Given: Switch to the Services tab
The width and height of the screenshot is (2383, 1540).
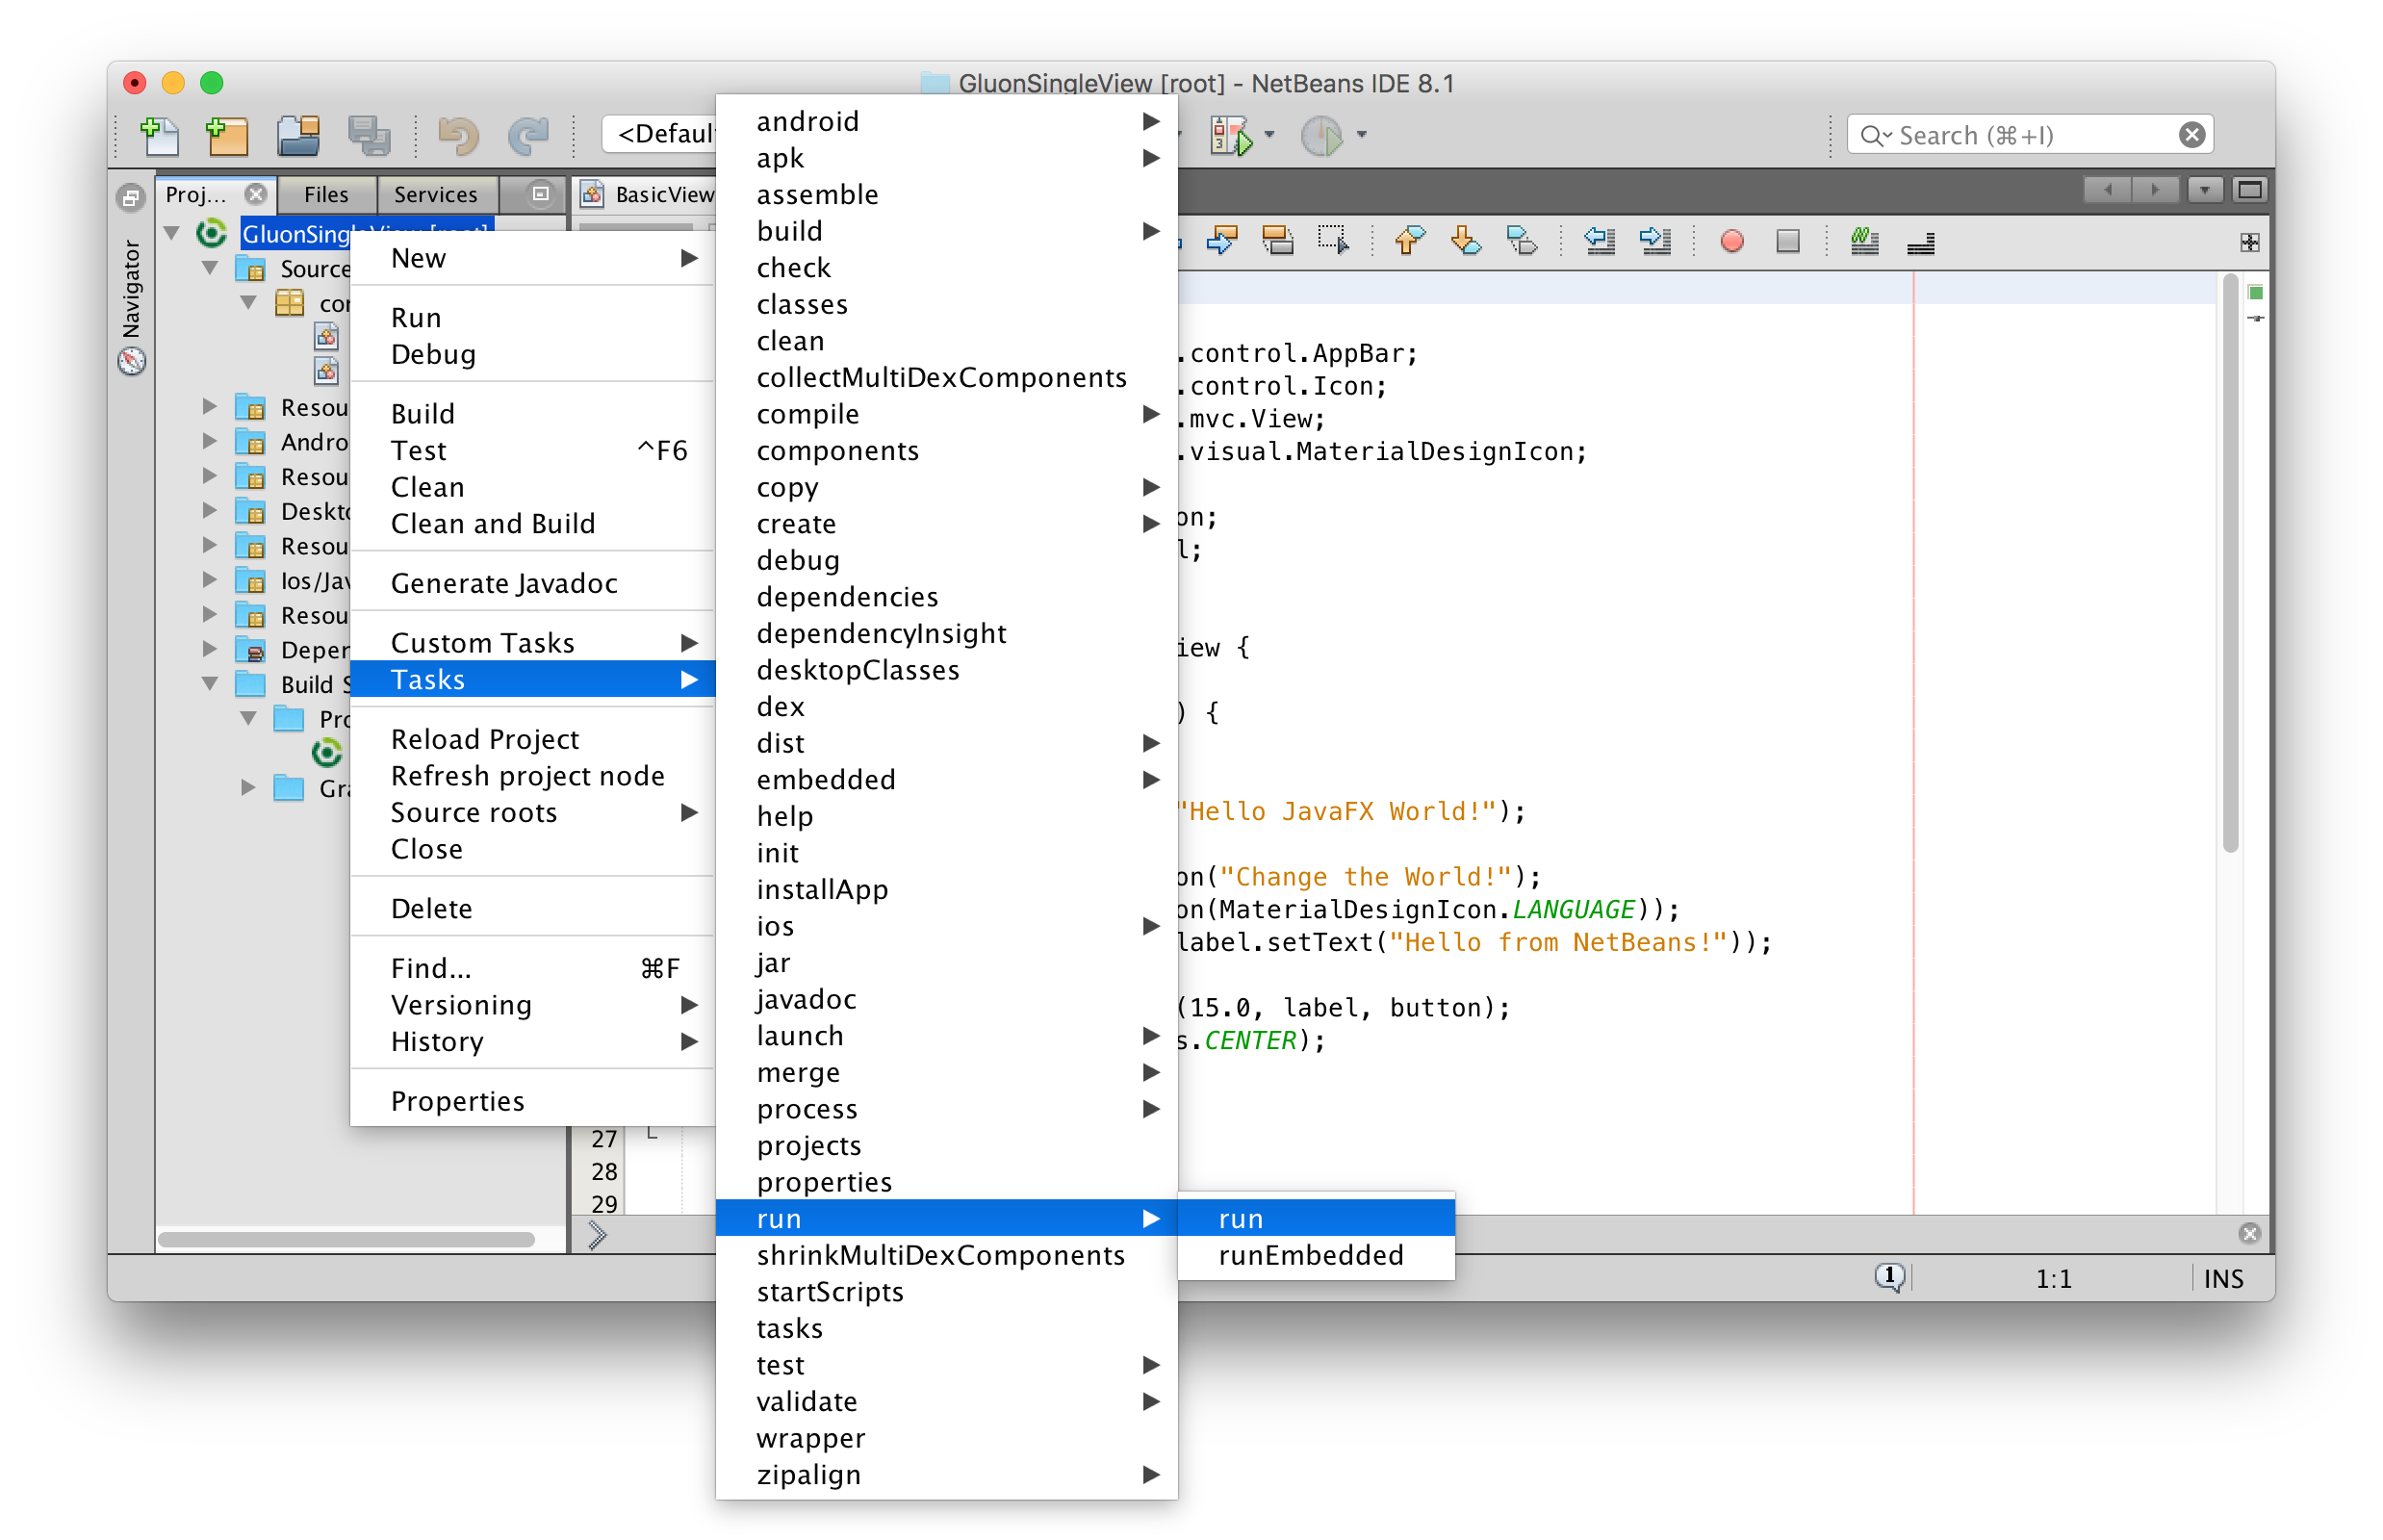Looking at the screenshot, I should coord(436,194).
